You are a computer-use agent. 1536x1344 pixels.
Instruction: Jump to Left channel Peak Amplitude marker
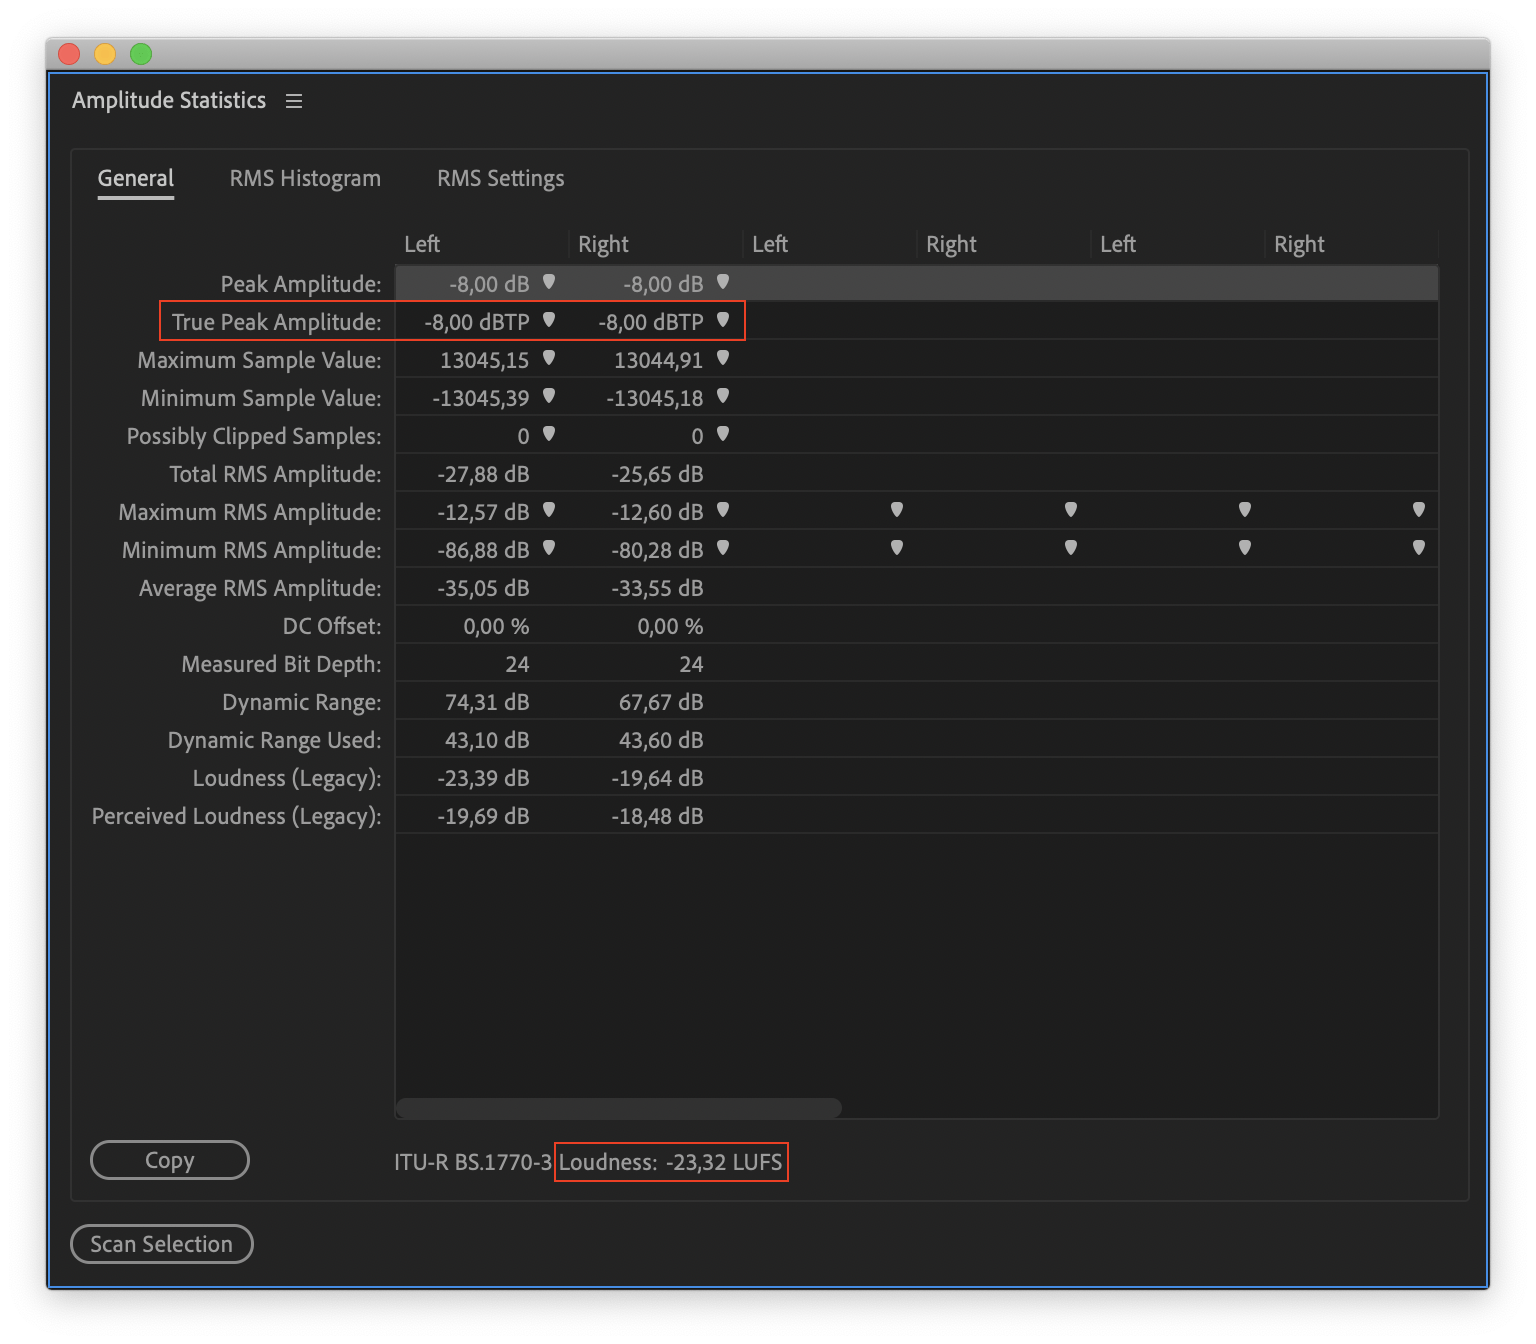click(549, 283)
